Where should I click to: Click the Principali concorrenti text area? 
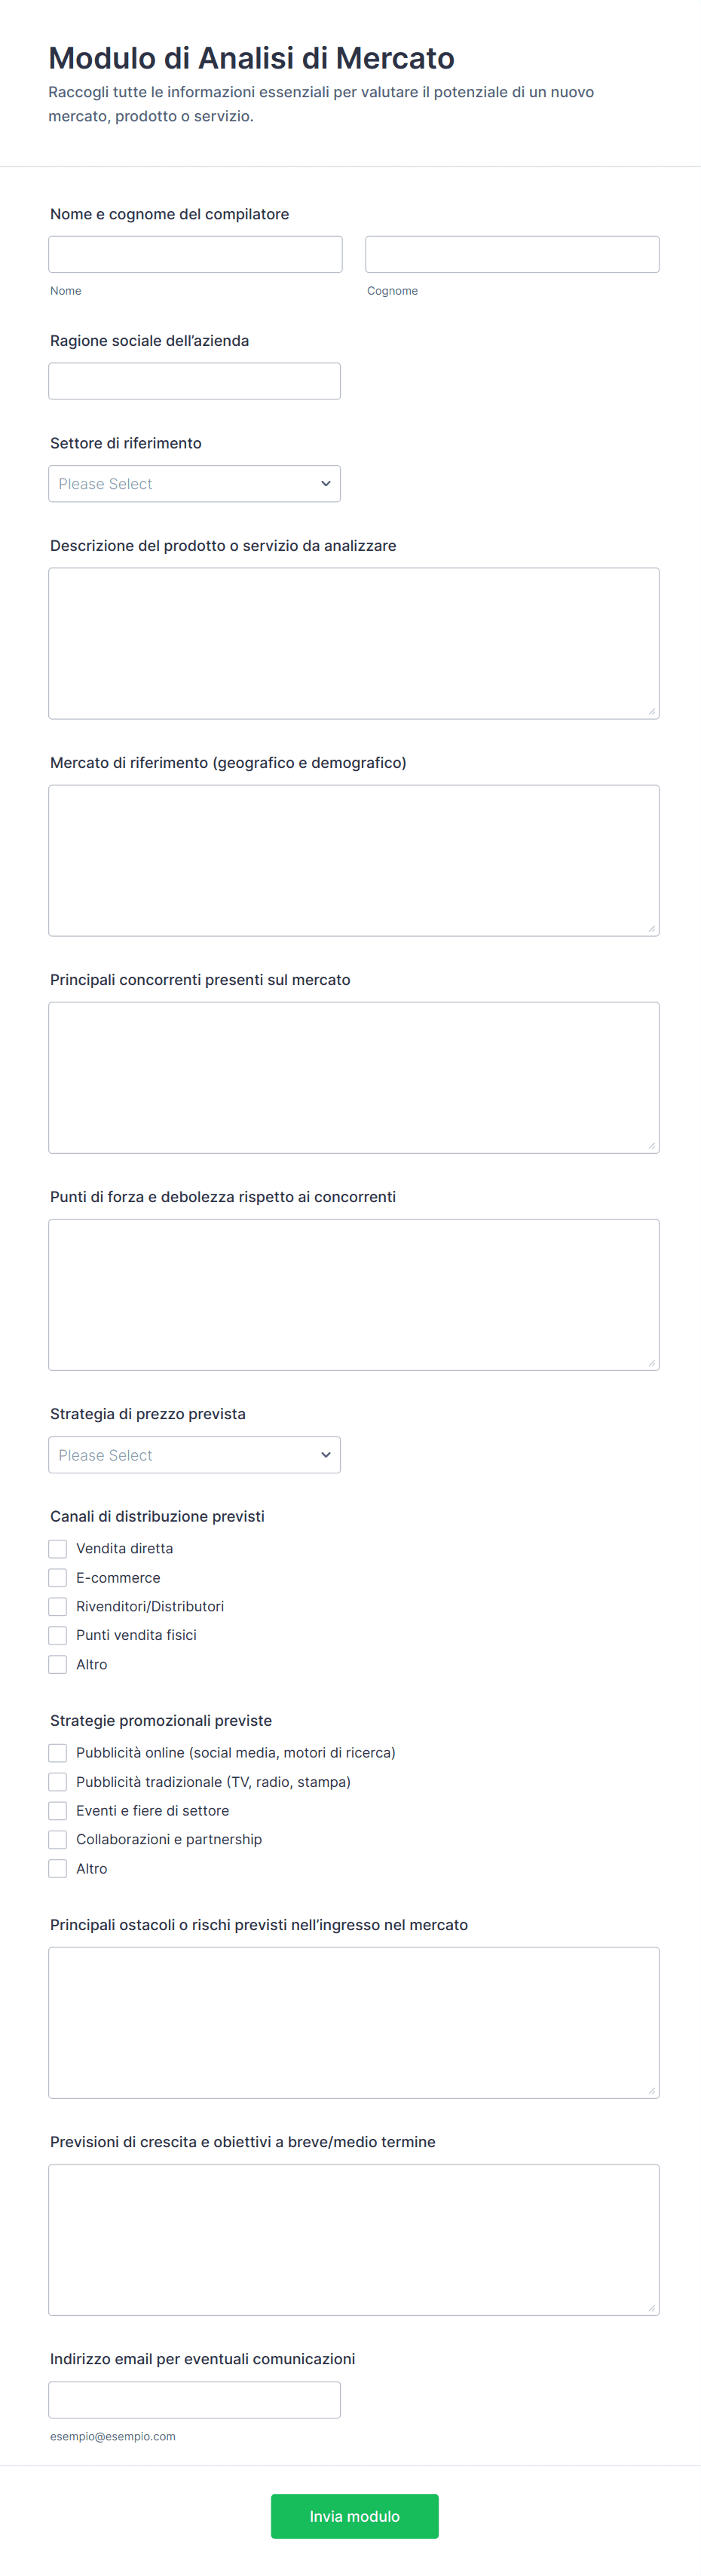pos(353,1077)
